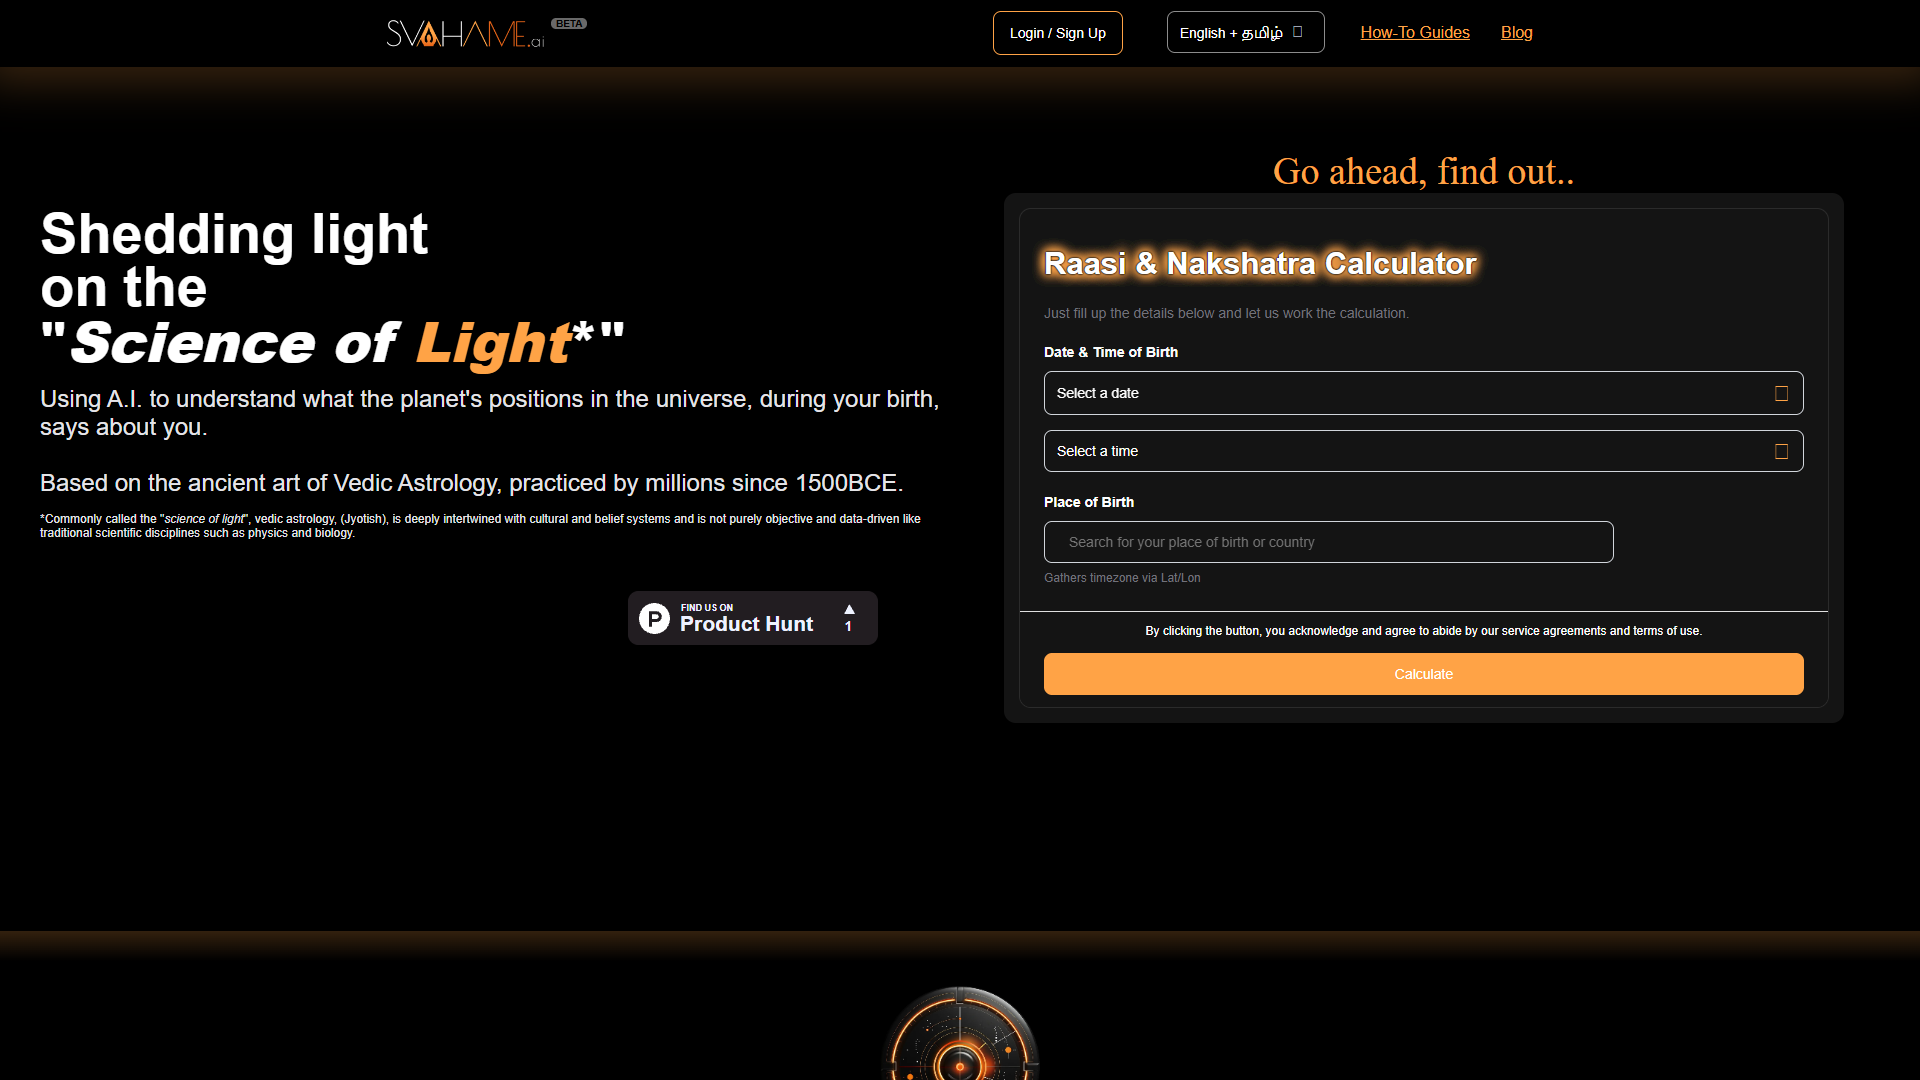Open the Select a date picker

point(1423,393)
